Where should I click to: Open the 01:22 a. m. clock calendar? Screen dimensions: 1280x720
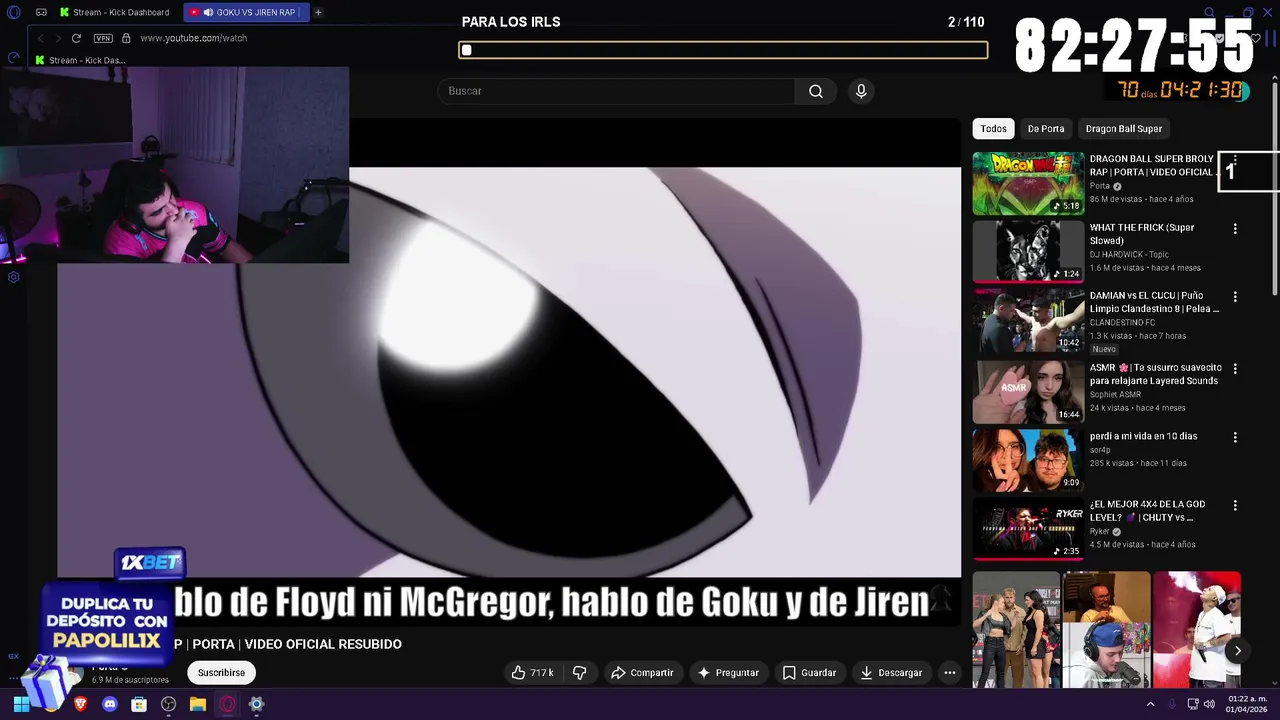(1247, 704)
